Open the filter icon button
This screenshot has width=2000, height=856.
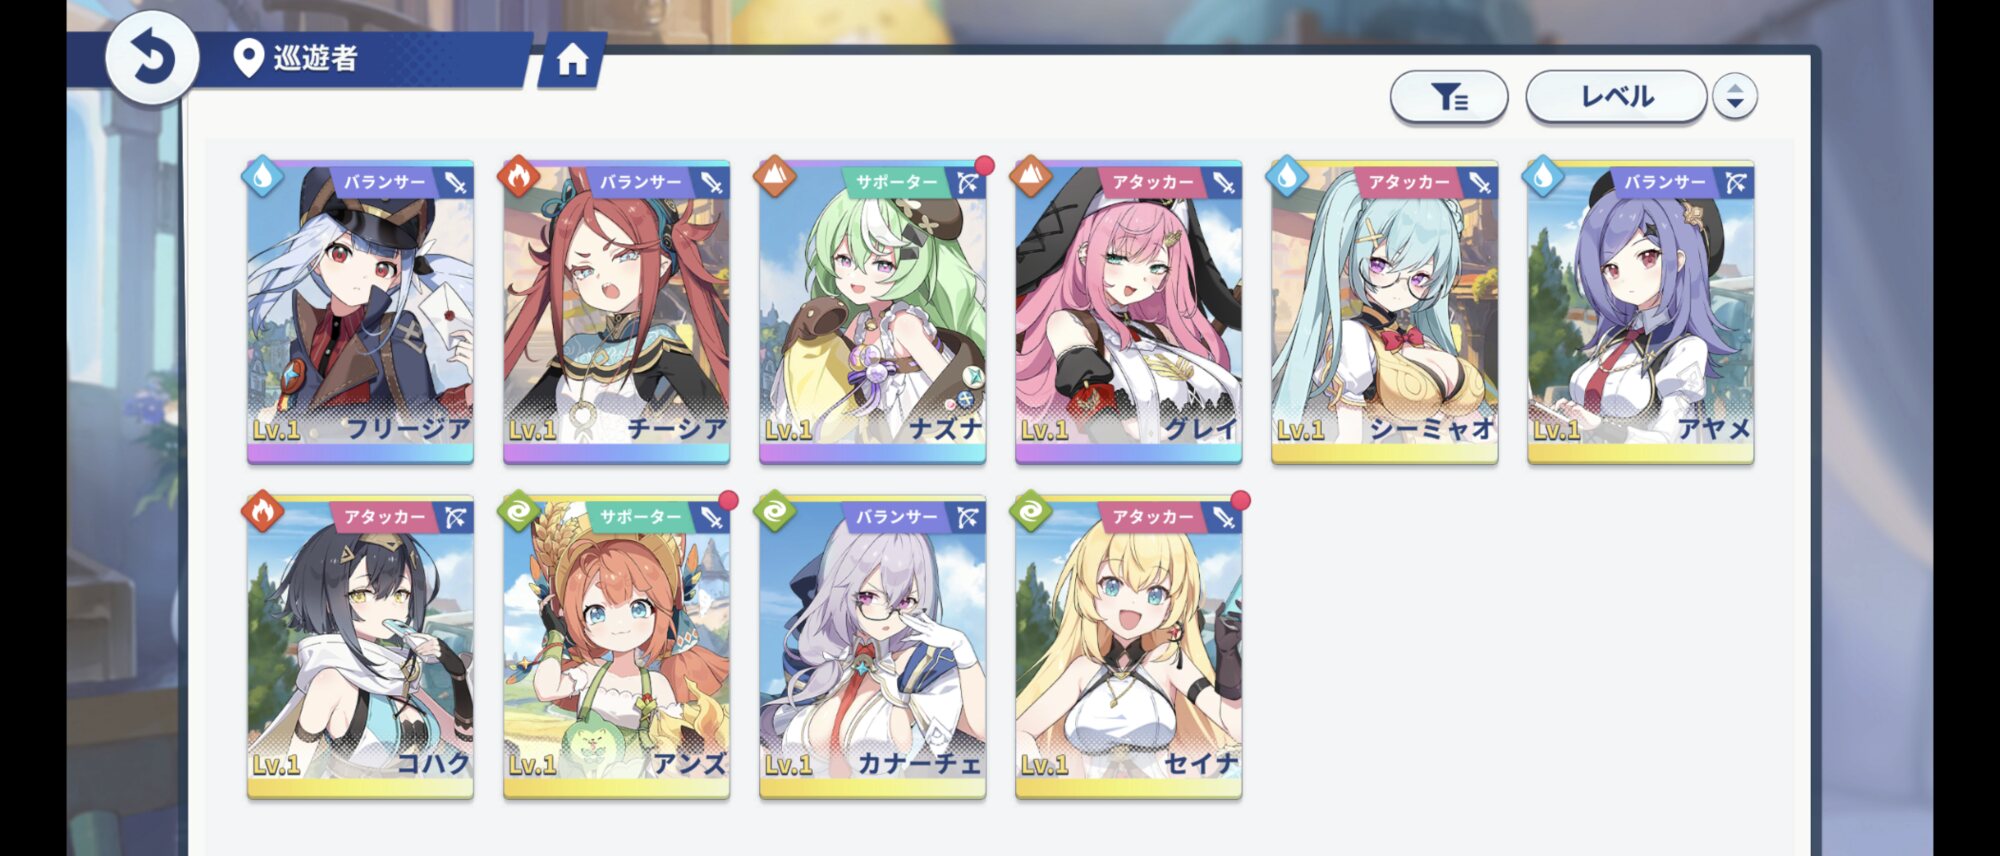coord(1449,97)
